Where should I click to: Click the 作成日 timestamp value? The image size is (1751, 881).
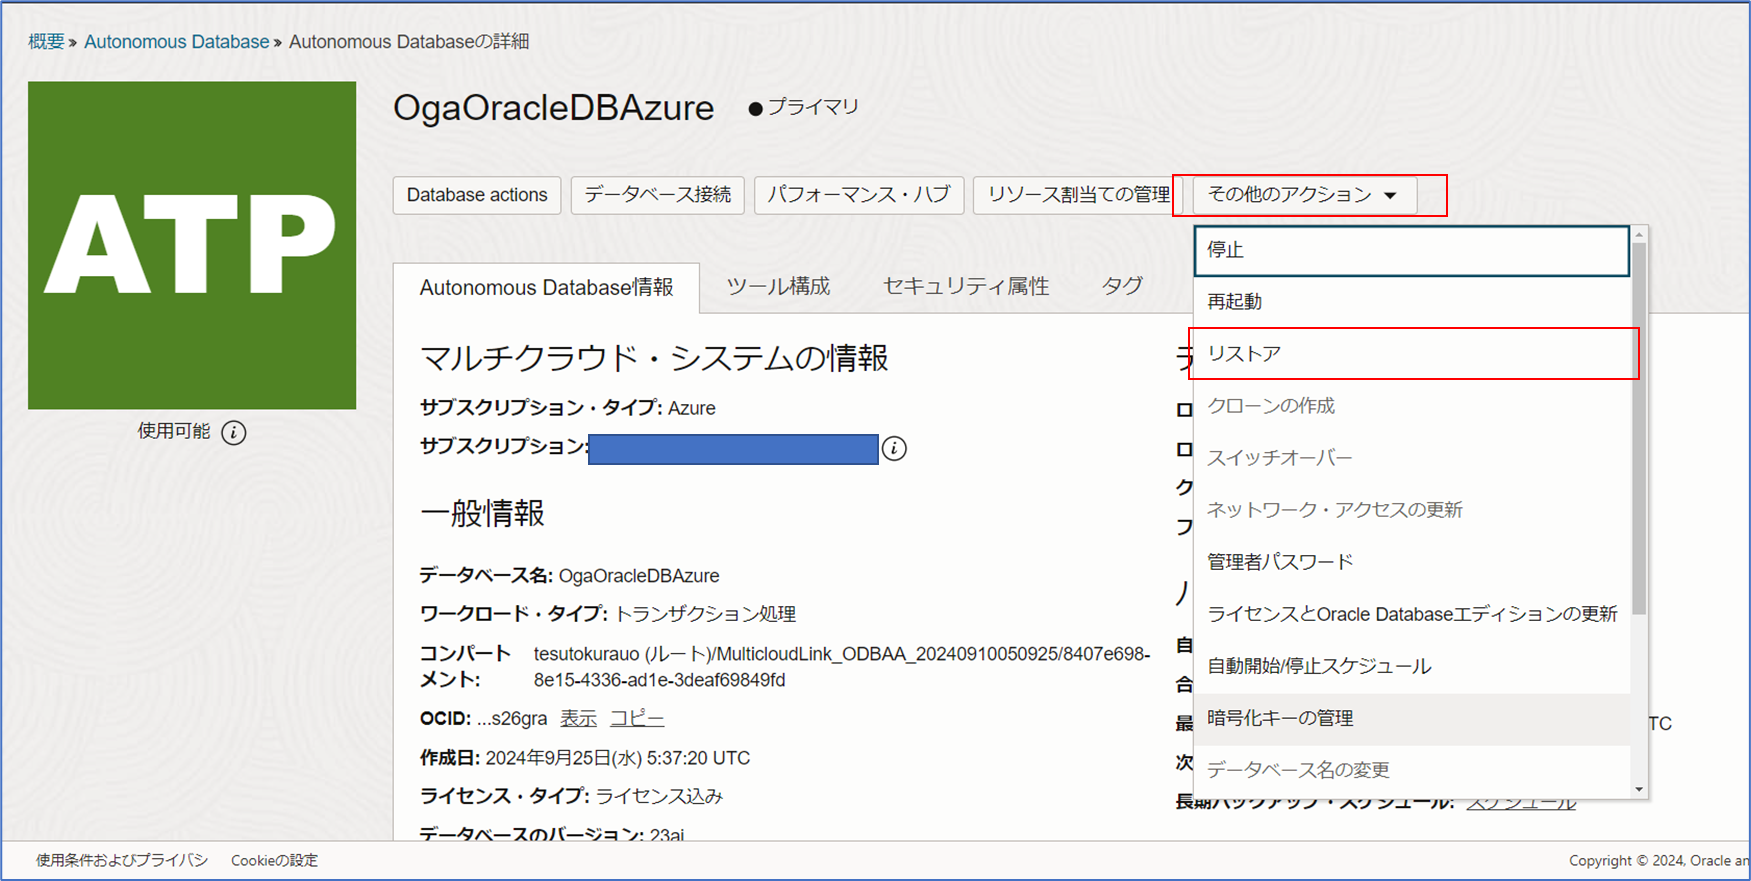618,758
